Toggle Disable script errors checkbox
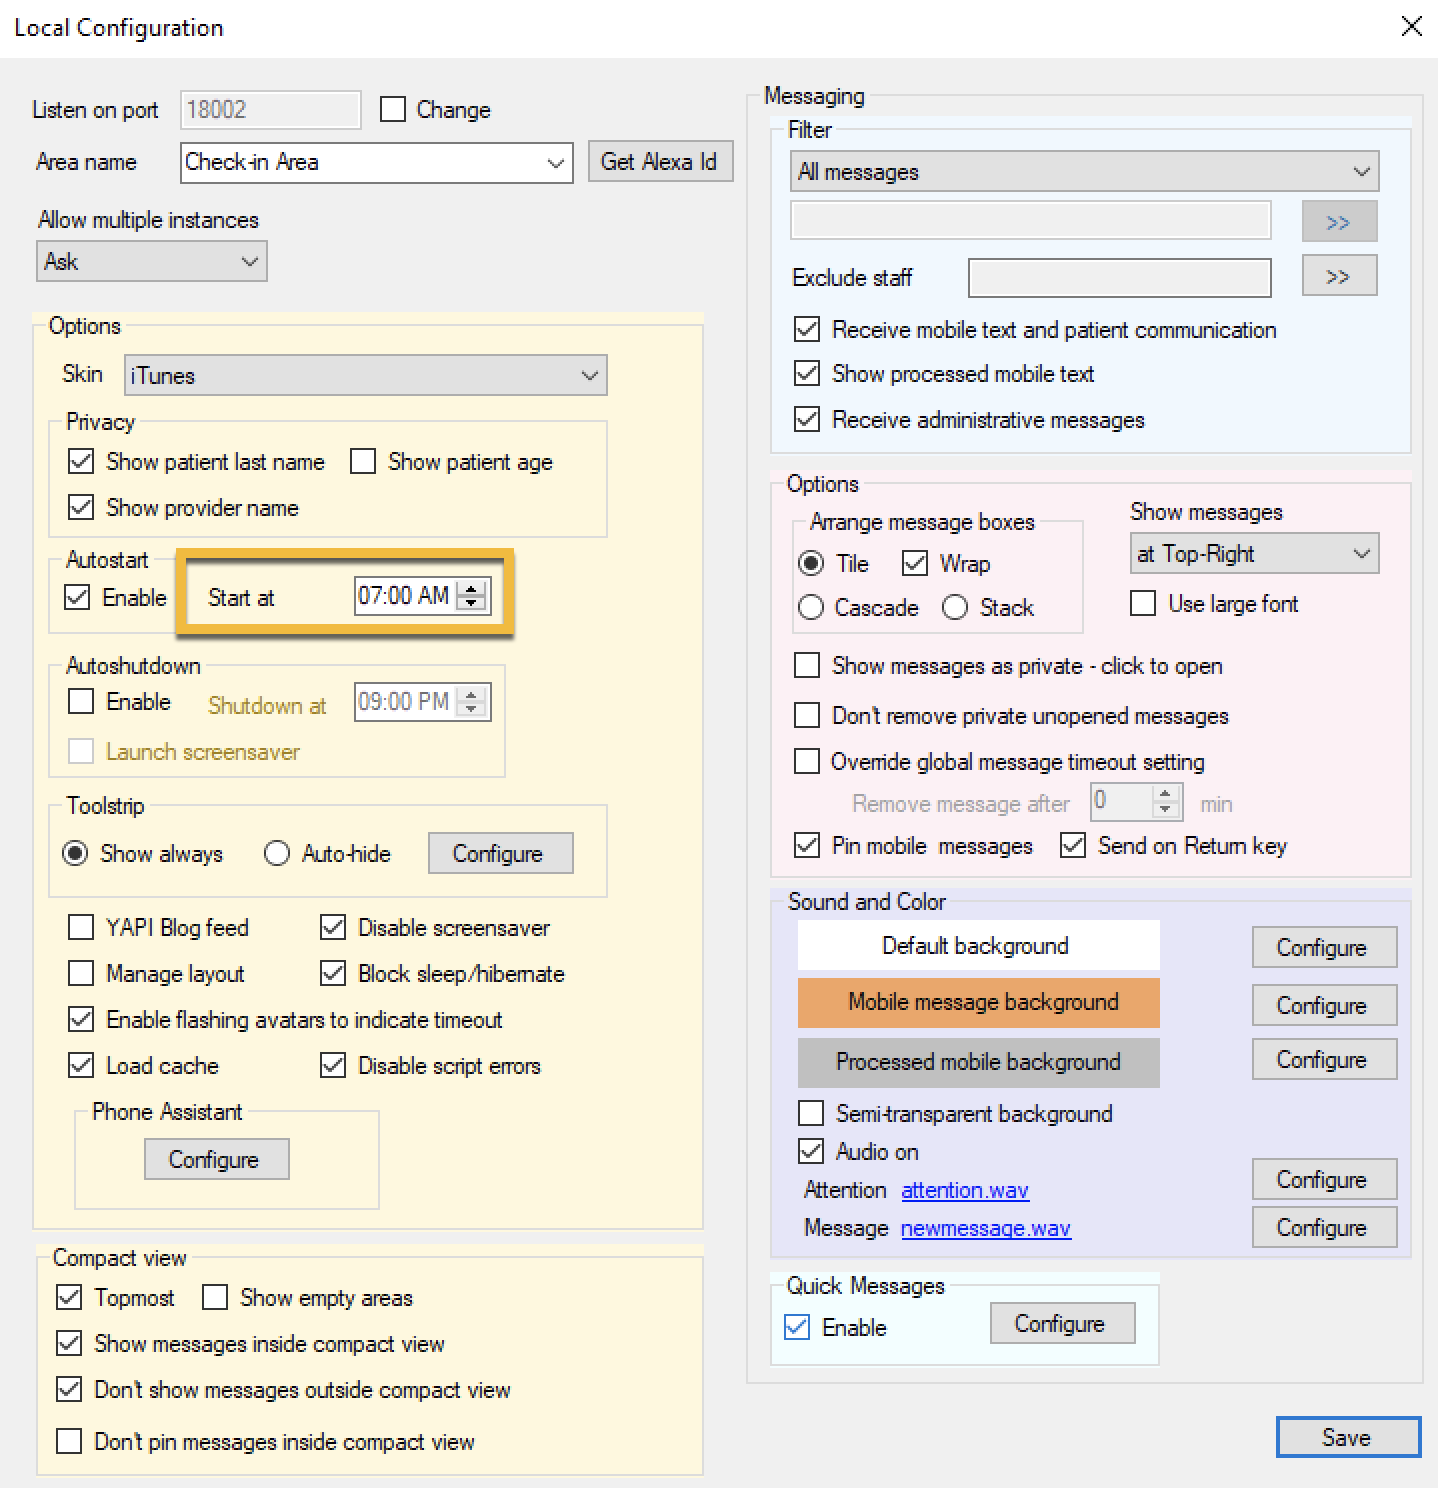Screen dimensions: 1438x1488 pyautogui.click(x=333, y=1065)
